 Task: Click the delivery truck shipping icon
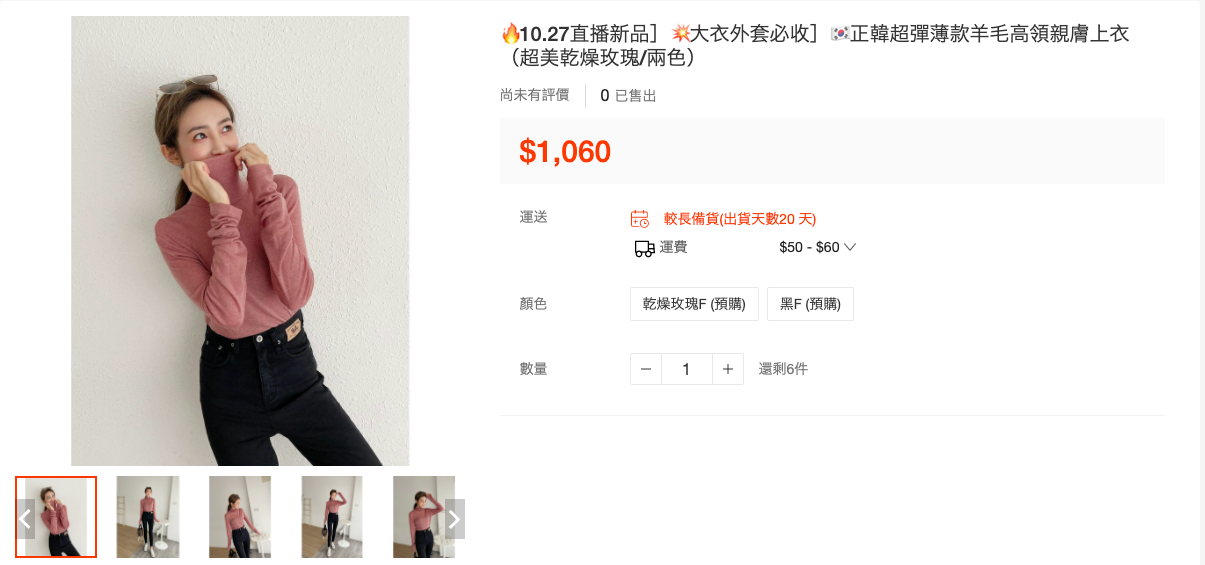click(645, 248)
